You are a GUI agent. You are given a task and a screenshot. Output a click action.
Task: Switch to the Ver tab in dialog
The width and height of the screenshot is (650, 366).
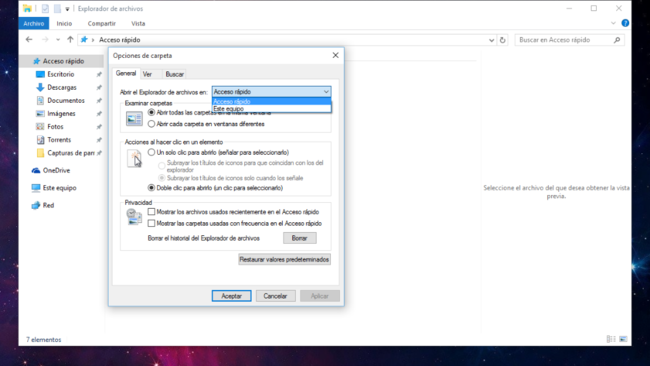[147, 74]
